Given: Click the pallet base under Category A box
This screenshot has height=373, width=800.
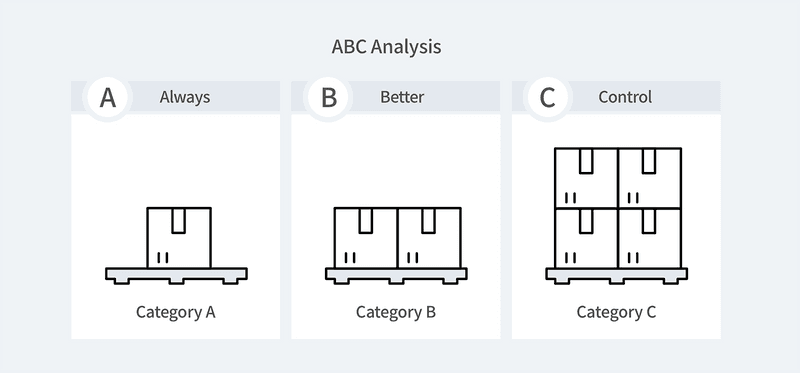Looking at the screenshot, I should point(176,276).
